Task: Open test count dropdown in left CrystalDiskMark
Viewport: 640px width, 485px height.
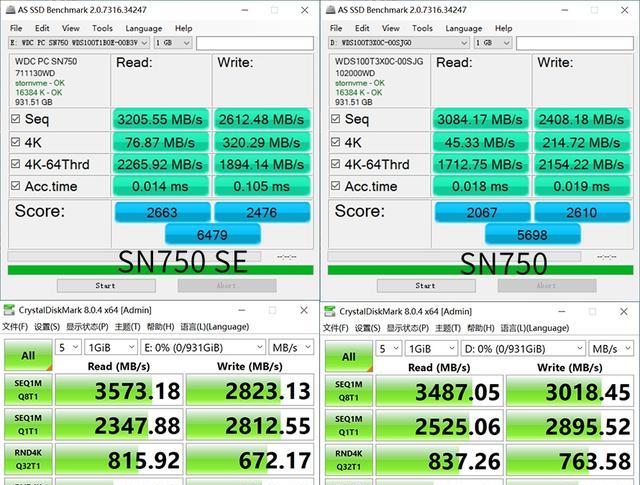Action: (68, 347)
